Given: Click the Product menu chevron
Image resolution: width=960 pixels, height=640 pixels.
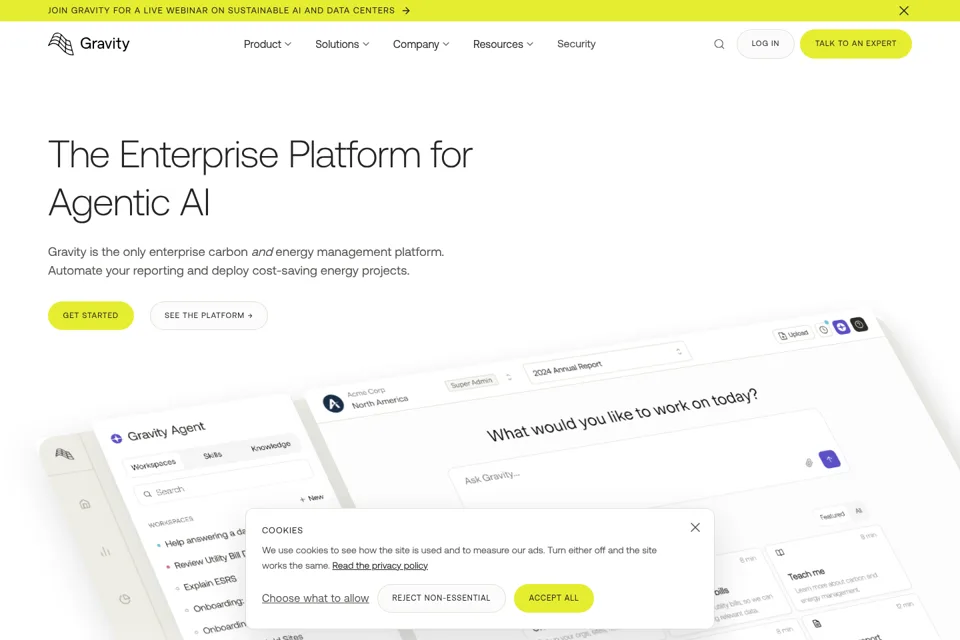Looking at the screenshot, I should tap(288, 44).
